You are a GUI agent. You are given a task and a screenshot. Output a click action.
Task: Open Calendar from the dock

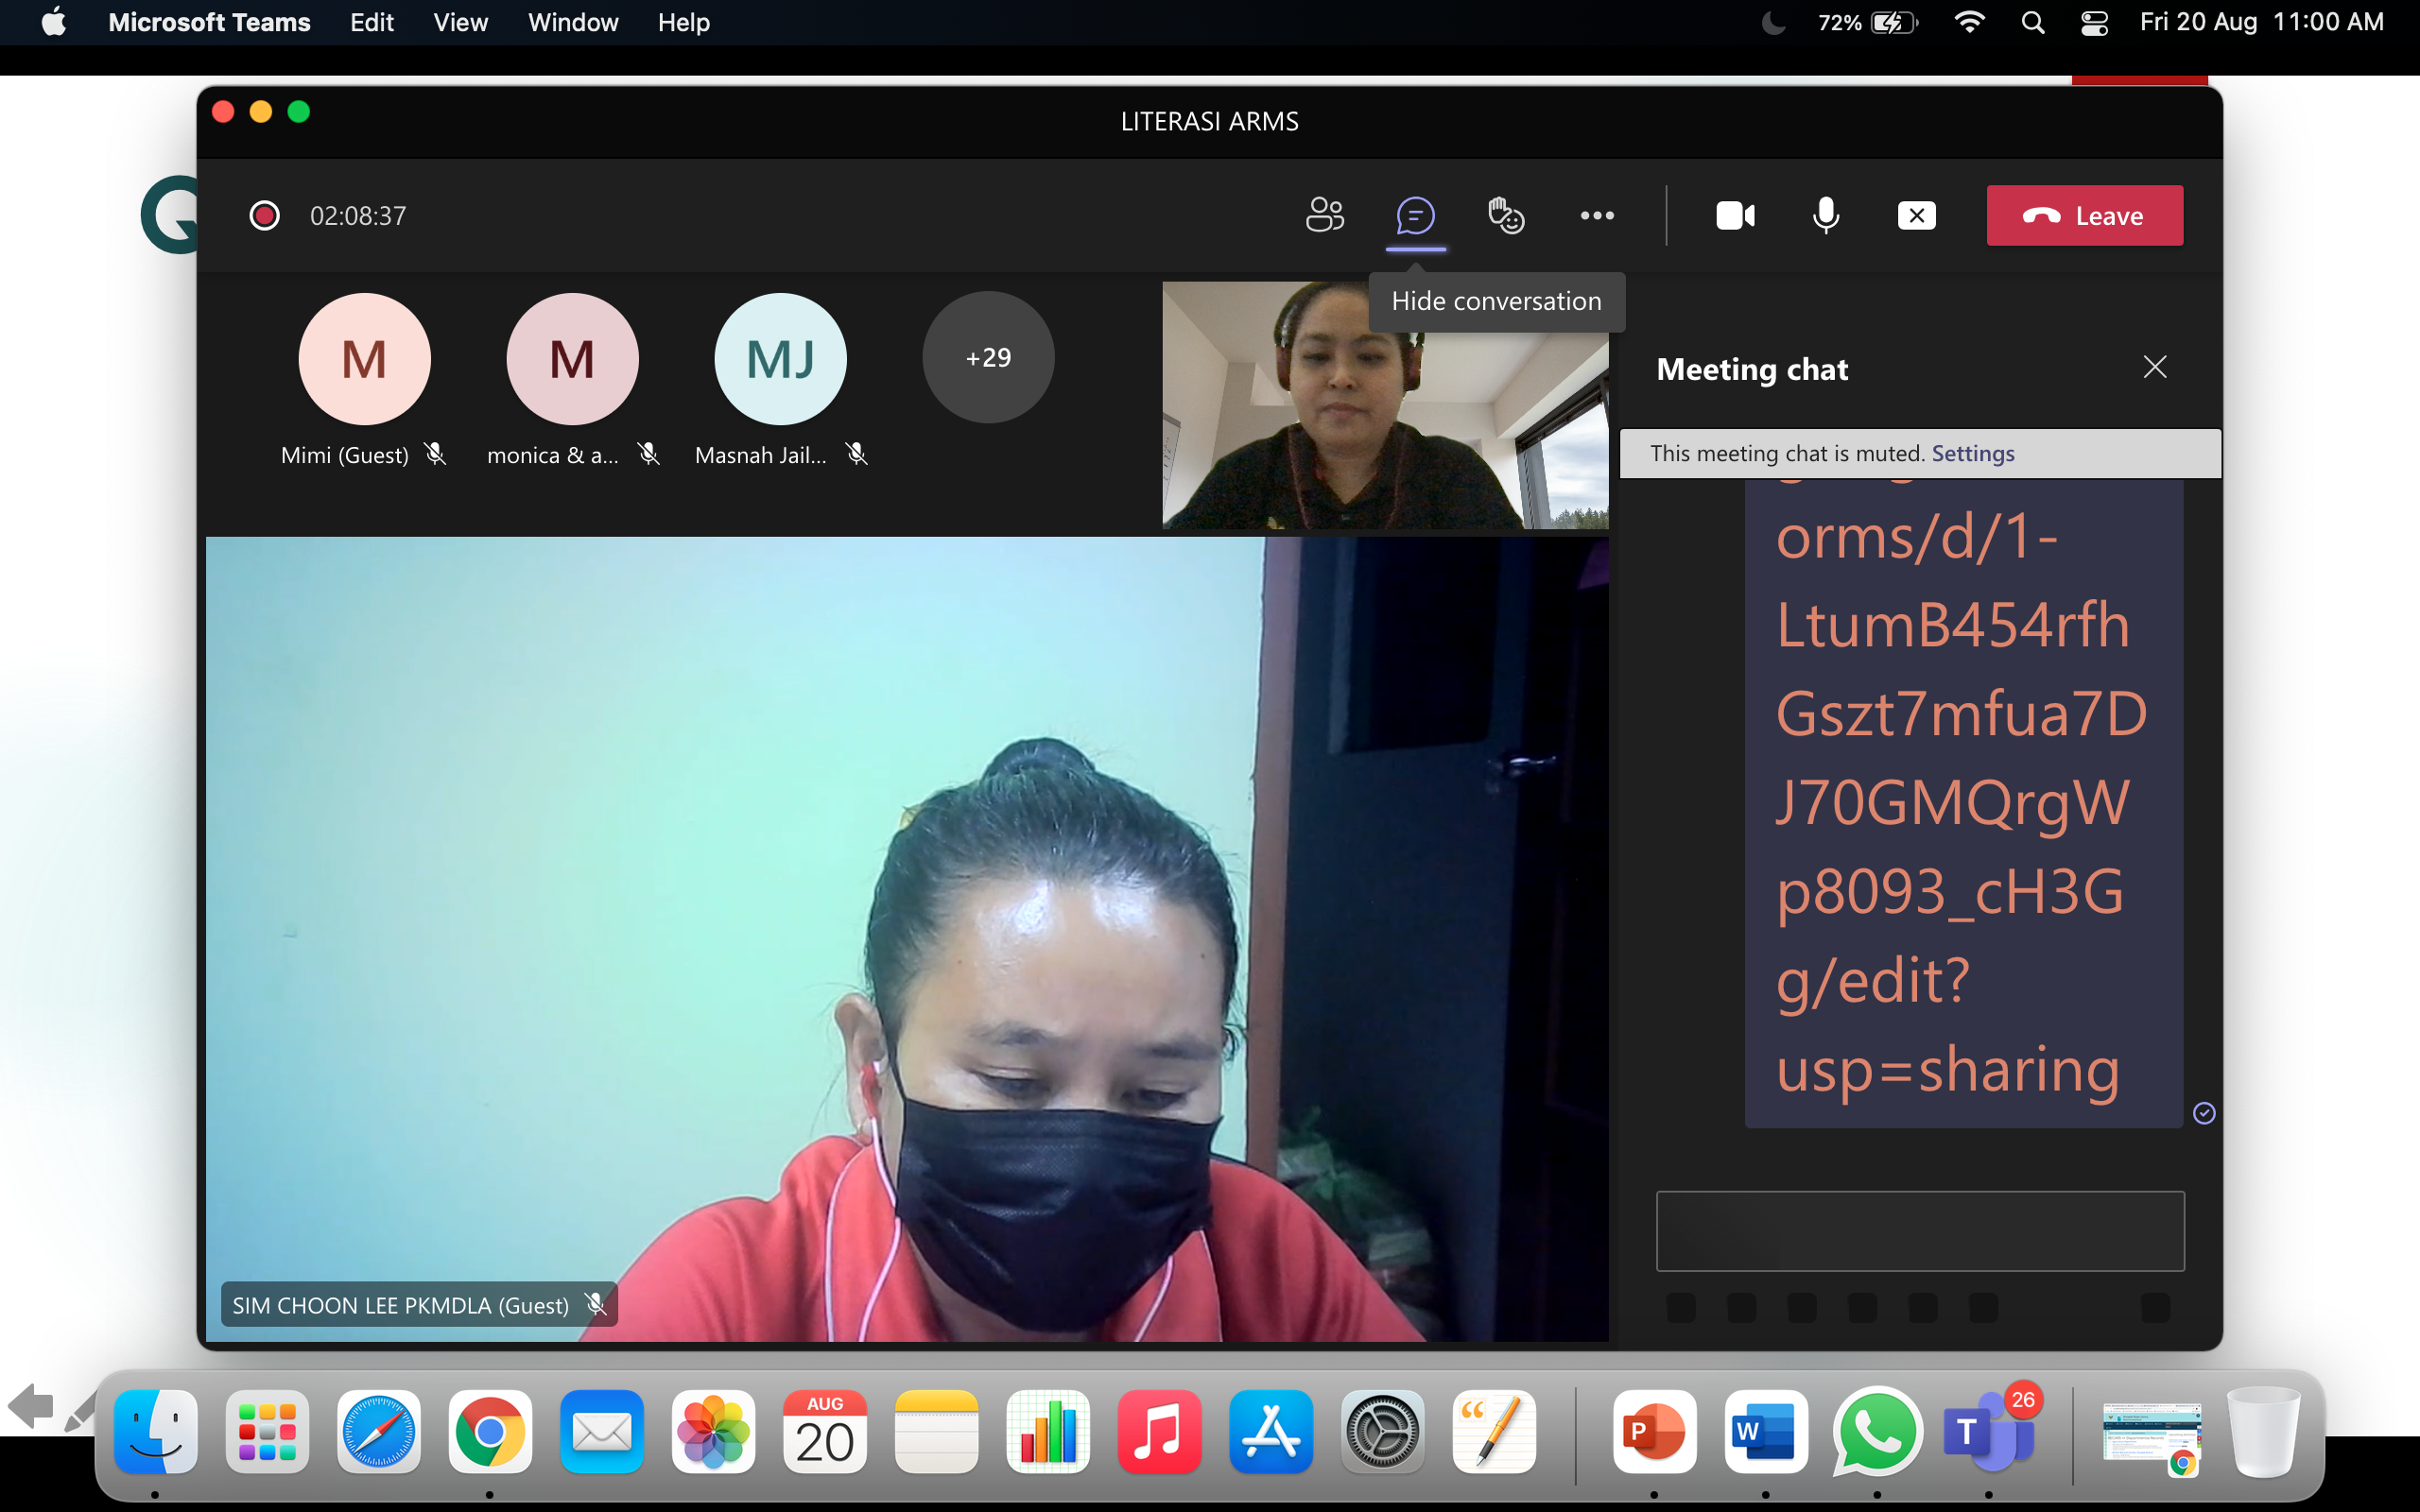pyautogui.click(x=825, y=1430)
